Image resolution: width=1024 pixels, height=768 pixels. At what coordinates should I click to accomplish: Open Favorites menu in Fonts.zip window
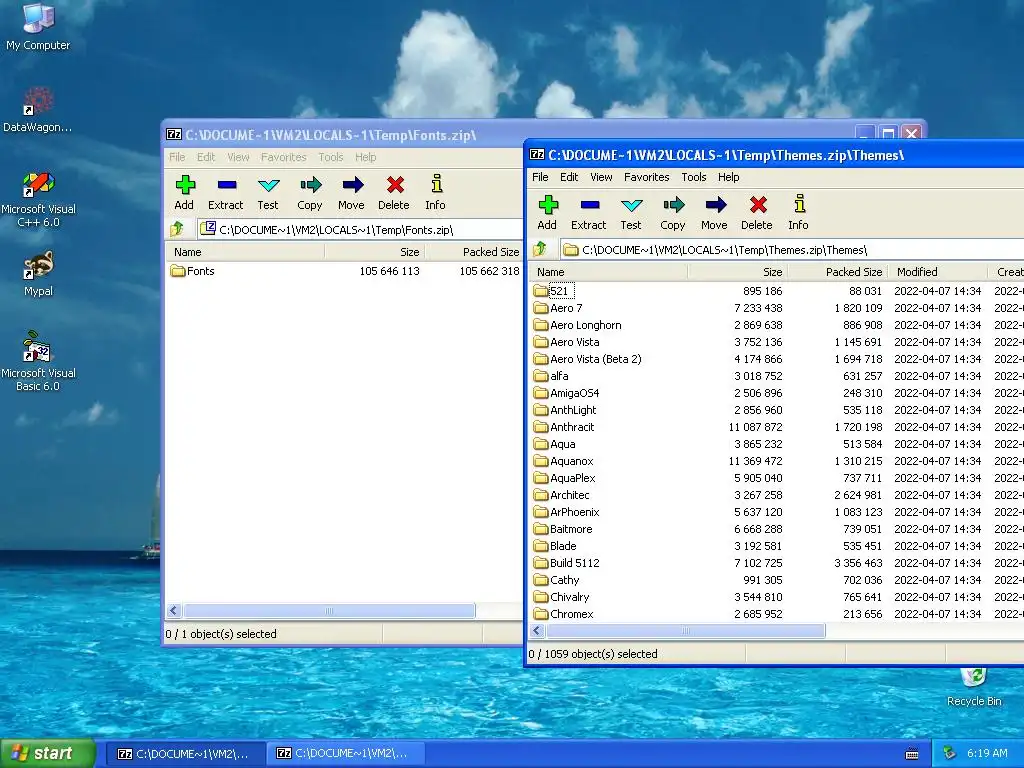pos(283,157)
